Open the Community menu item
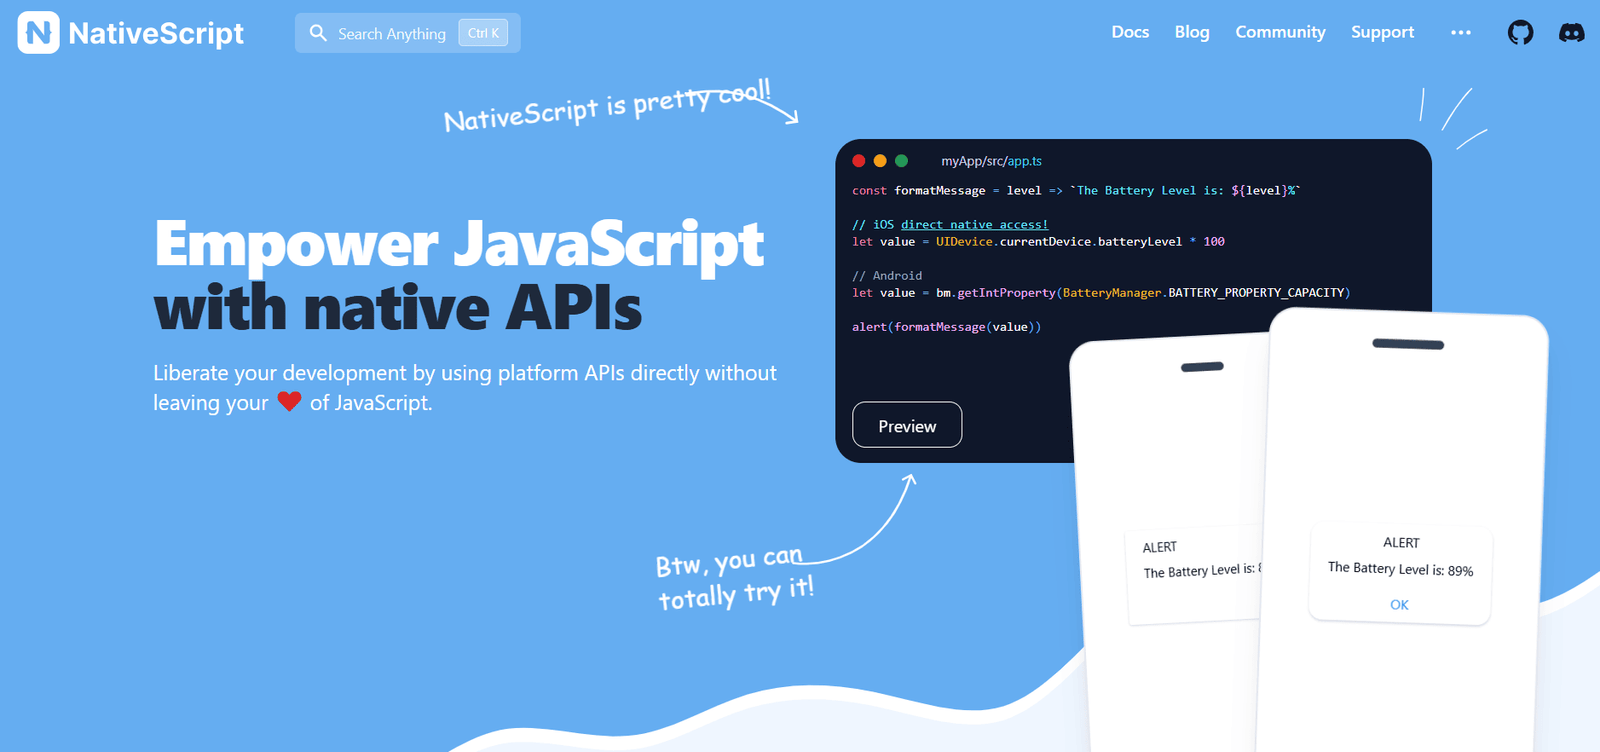Viewport: 1600px width, 752px height. point(1280,32)
